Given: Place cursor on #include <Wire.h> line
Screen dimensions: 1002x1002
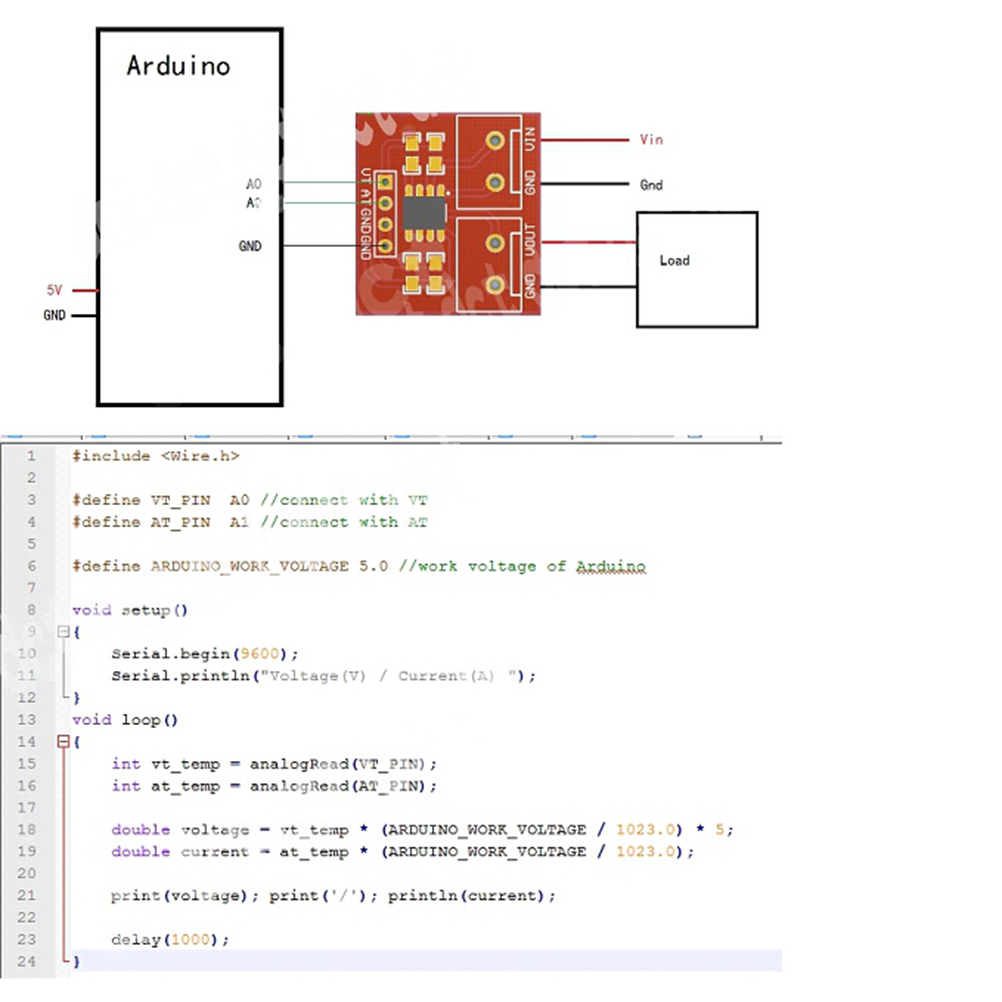Looking at the screenshot, I should coord(155,456).
